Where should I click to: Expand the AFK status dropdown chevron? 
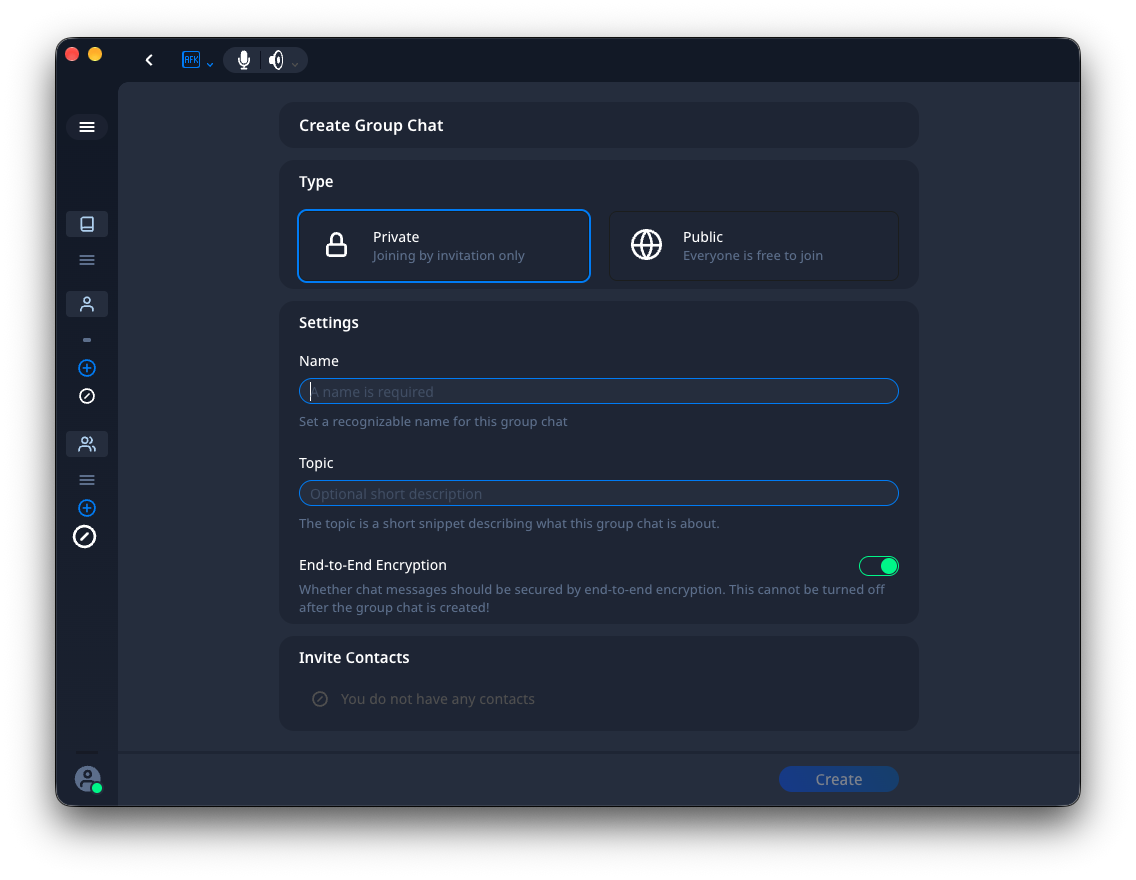[x=210, y=64]
